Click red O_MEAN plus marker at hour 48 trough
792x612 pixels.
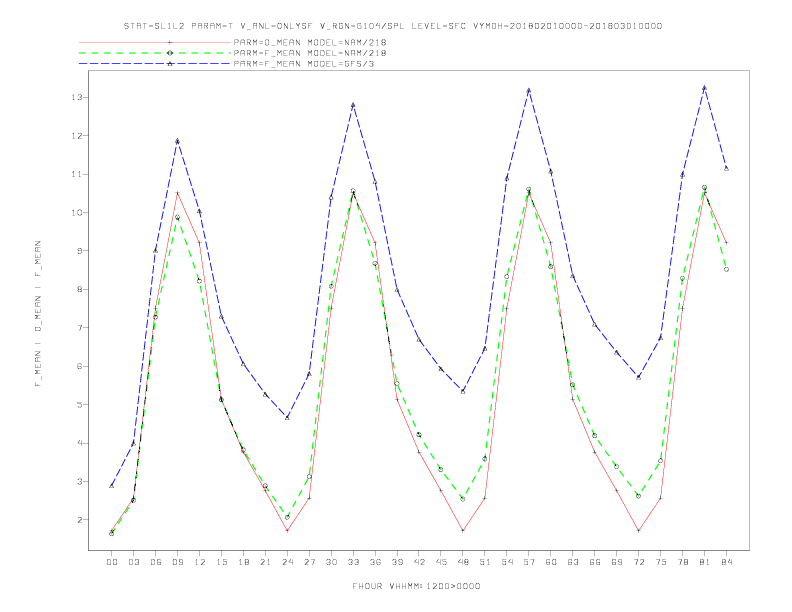tap(463, 531)
